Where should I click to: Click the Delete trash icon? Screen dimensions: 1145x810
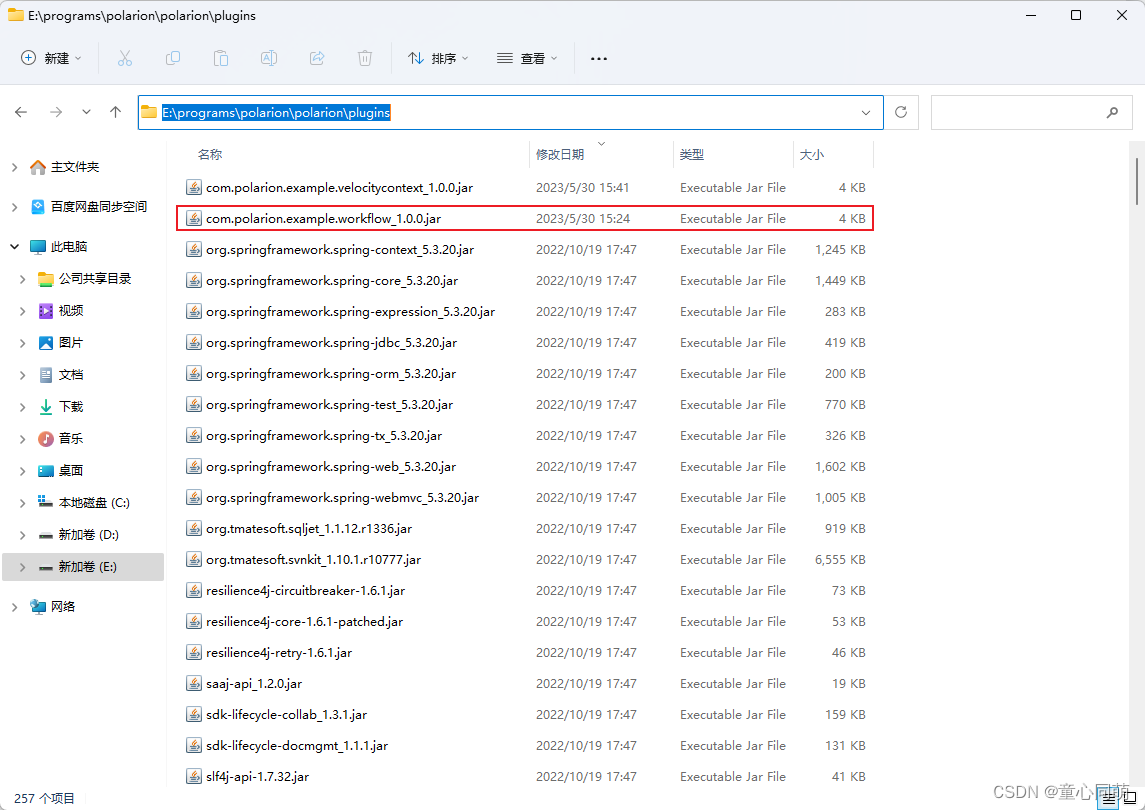[x=365, y=58]
